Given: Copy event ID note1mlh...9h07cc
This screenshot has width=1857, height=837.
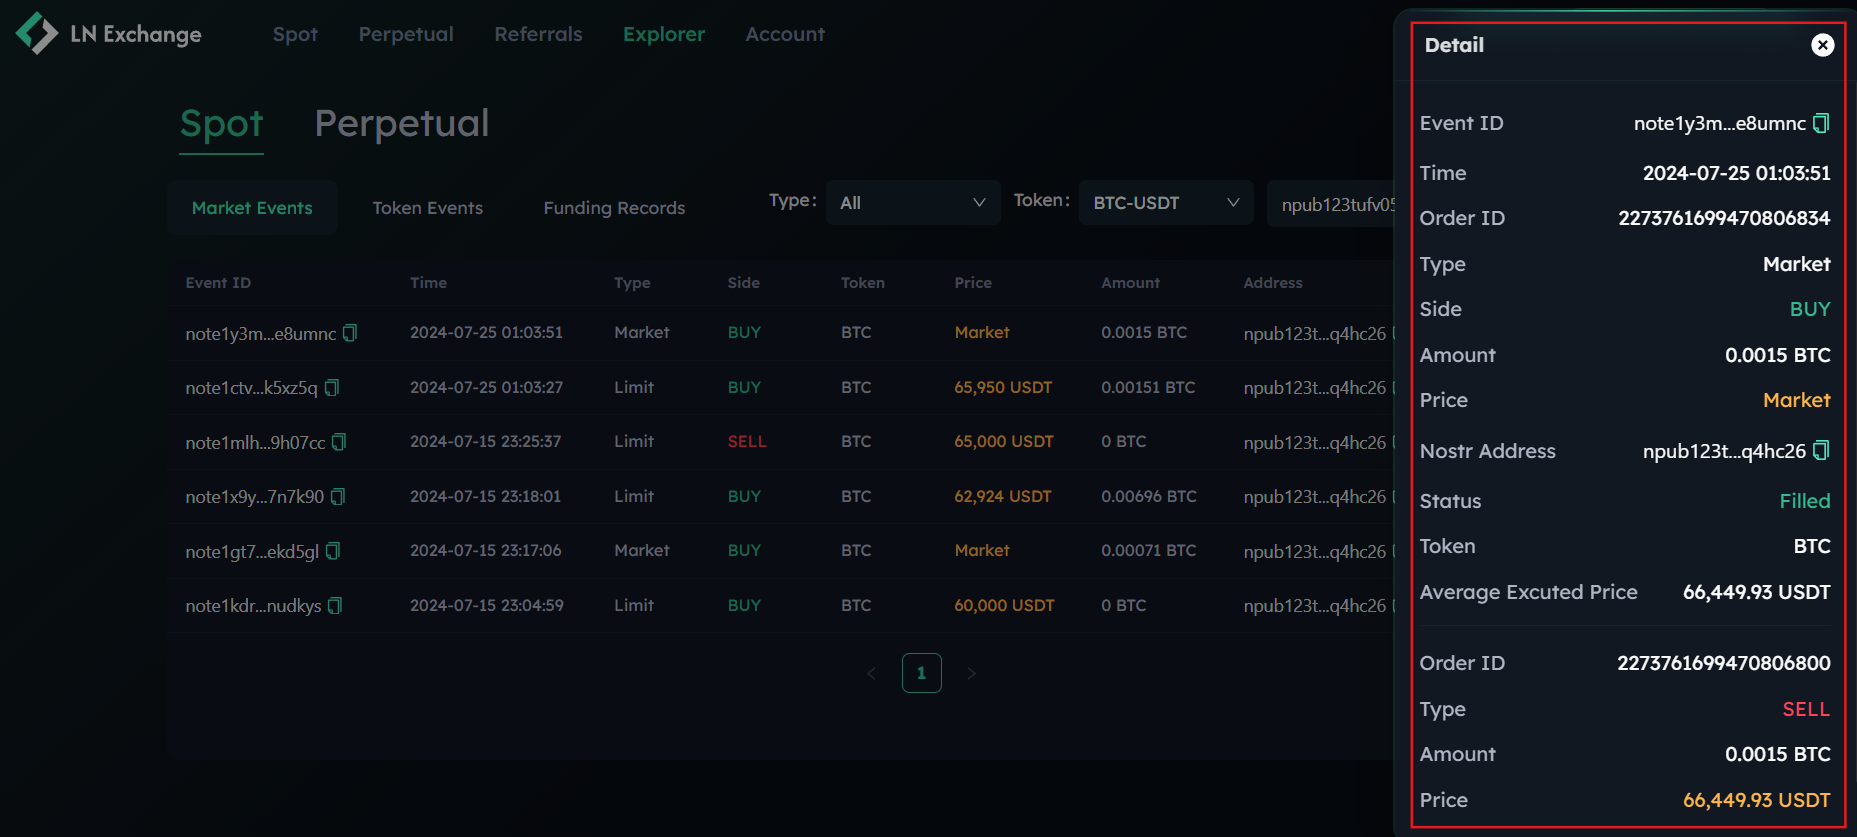Looking at the screenshot, I should click(339, 442).
